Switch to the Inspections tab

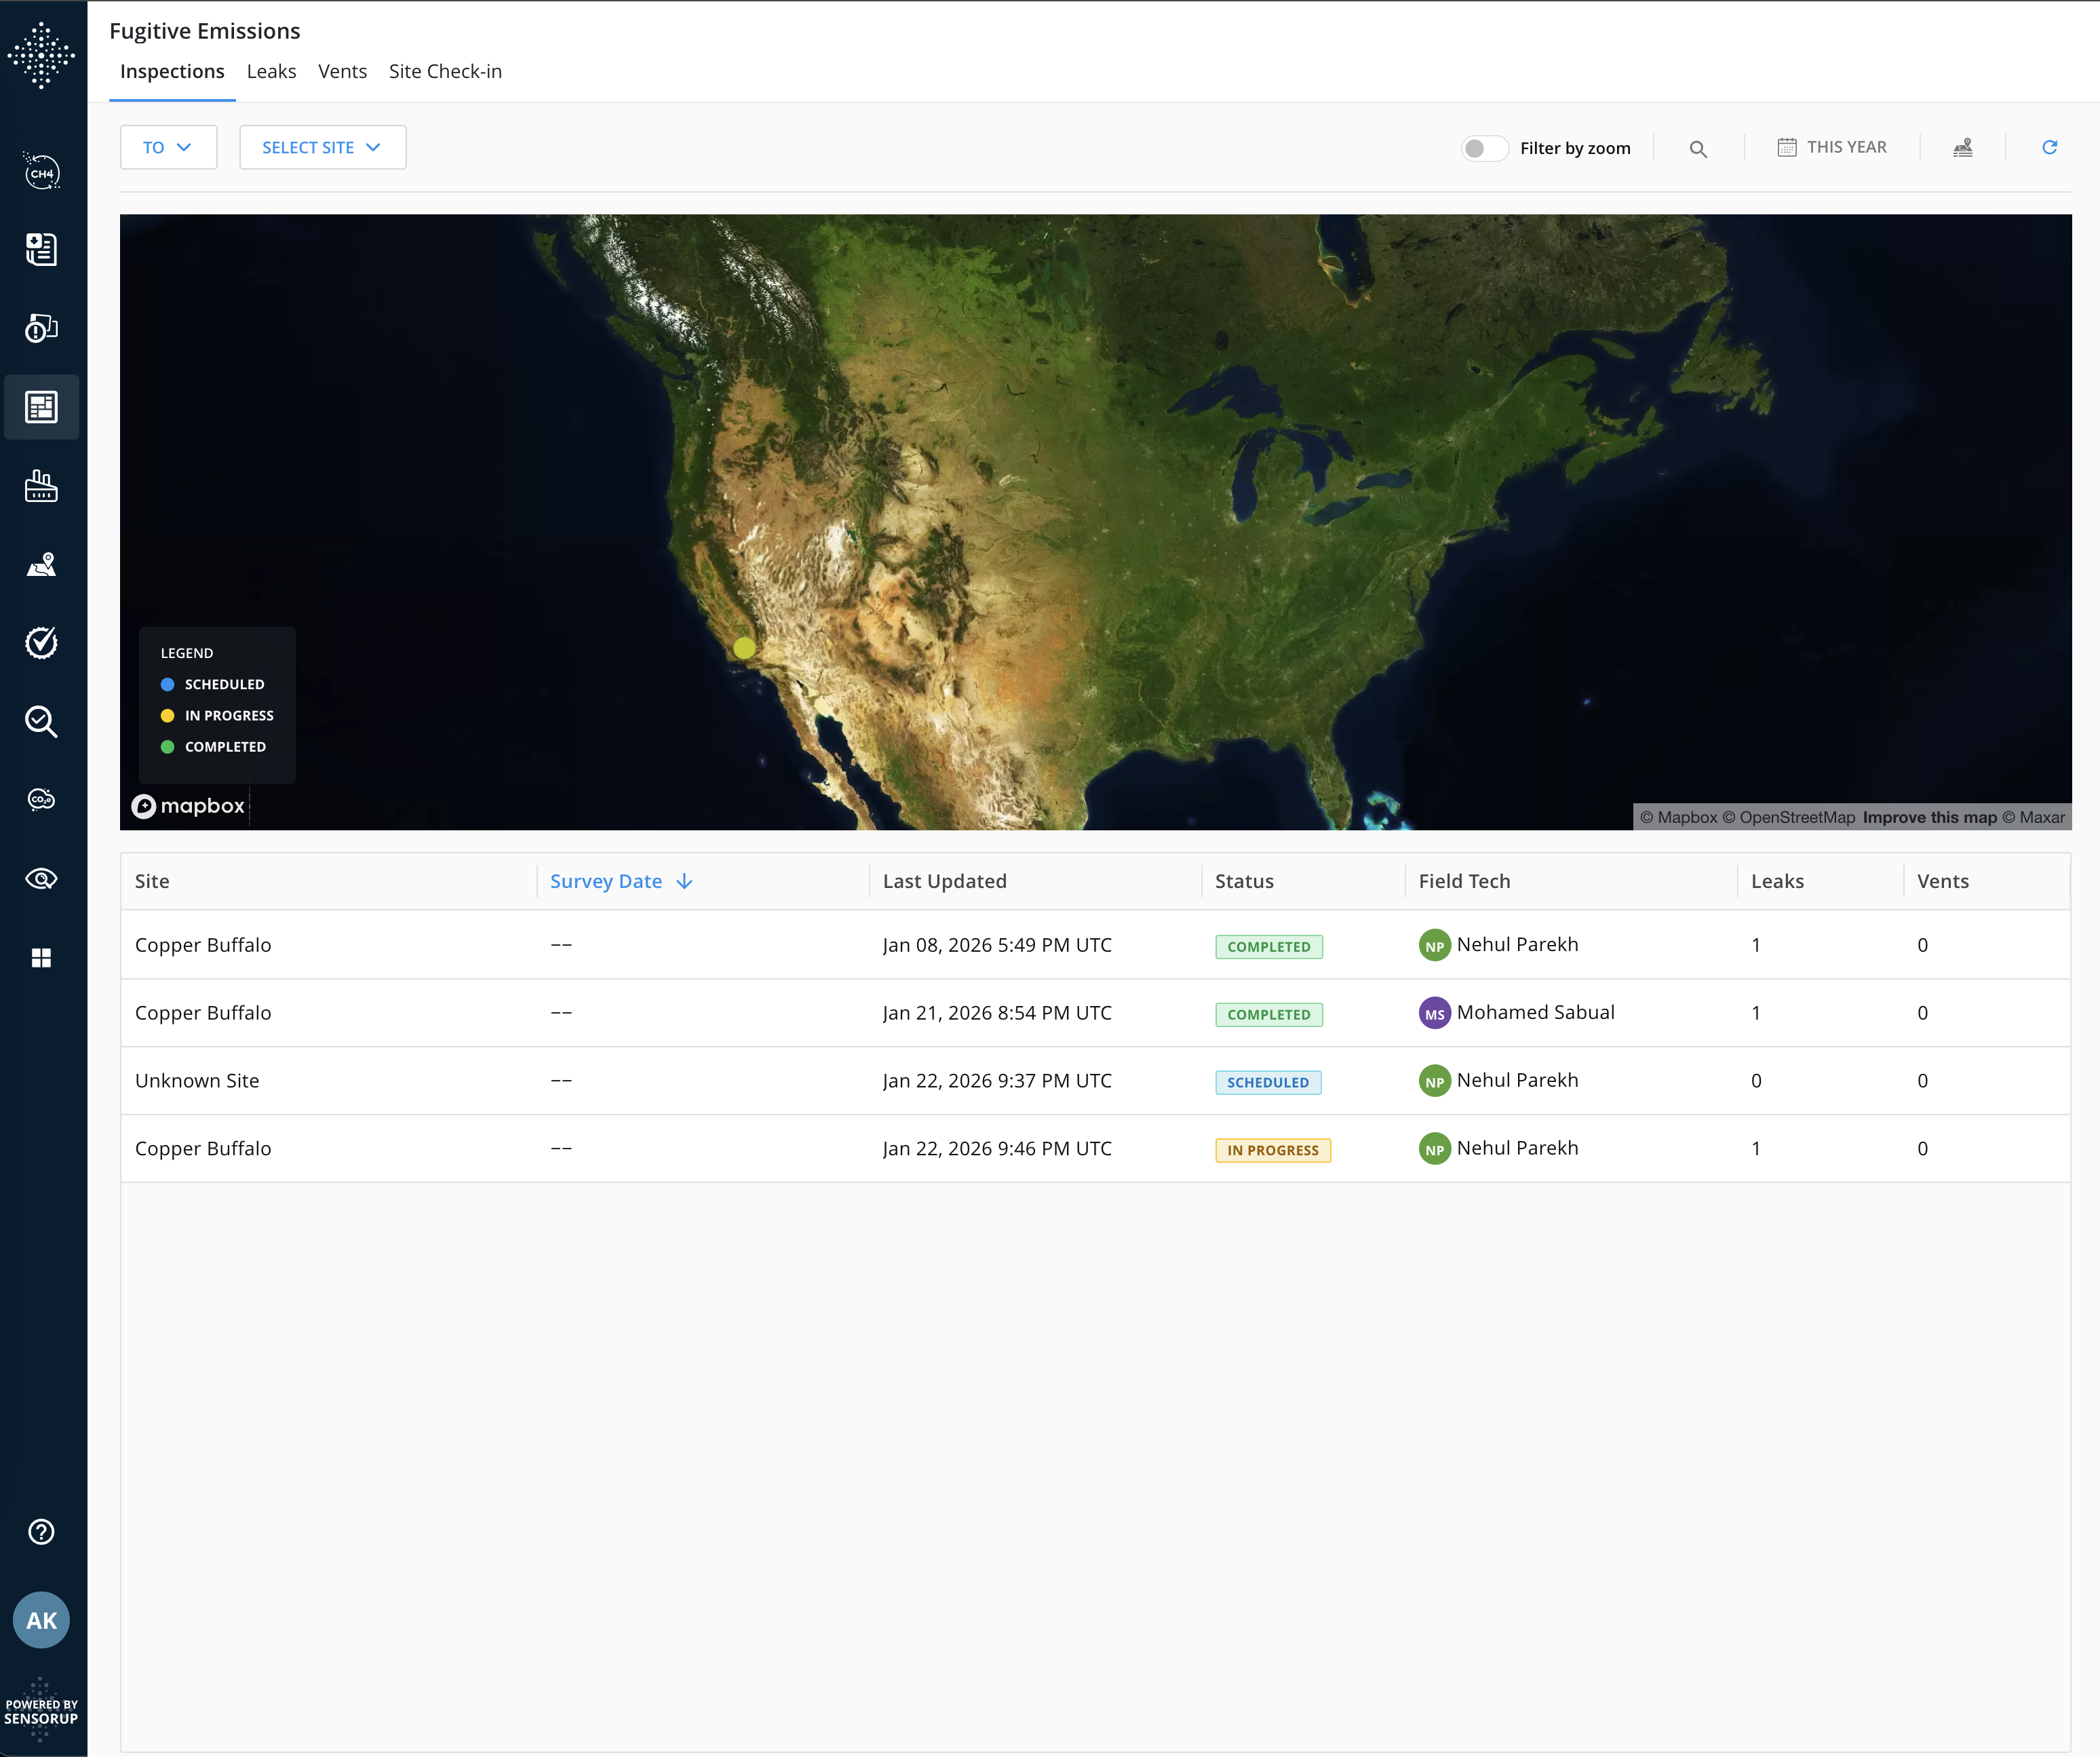coord(172,72)
